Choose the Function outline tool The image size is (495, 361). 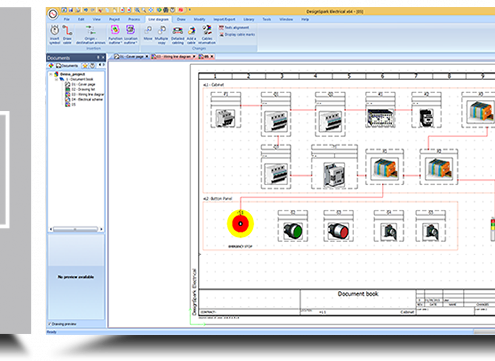(x=115, y=34)
